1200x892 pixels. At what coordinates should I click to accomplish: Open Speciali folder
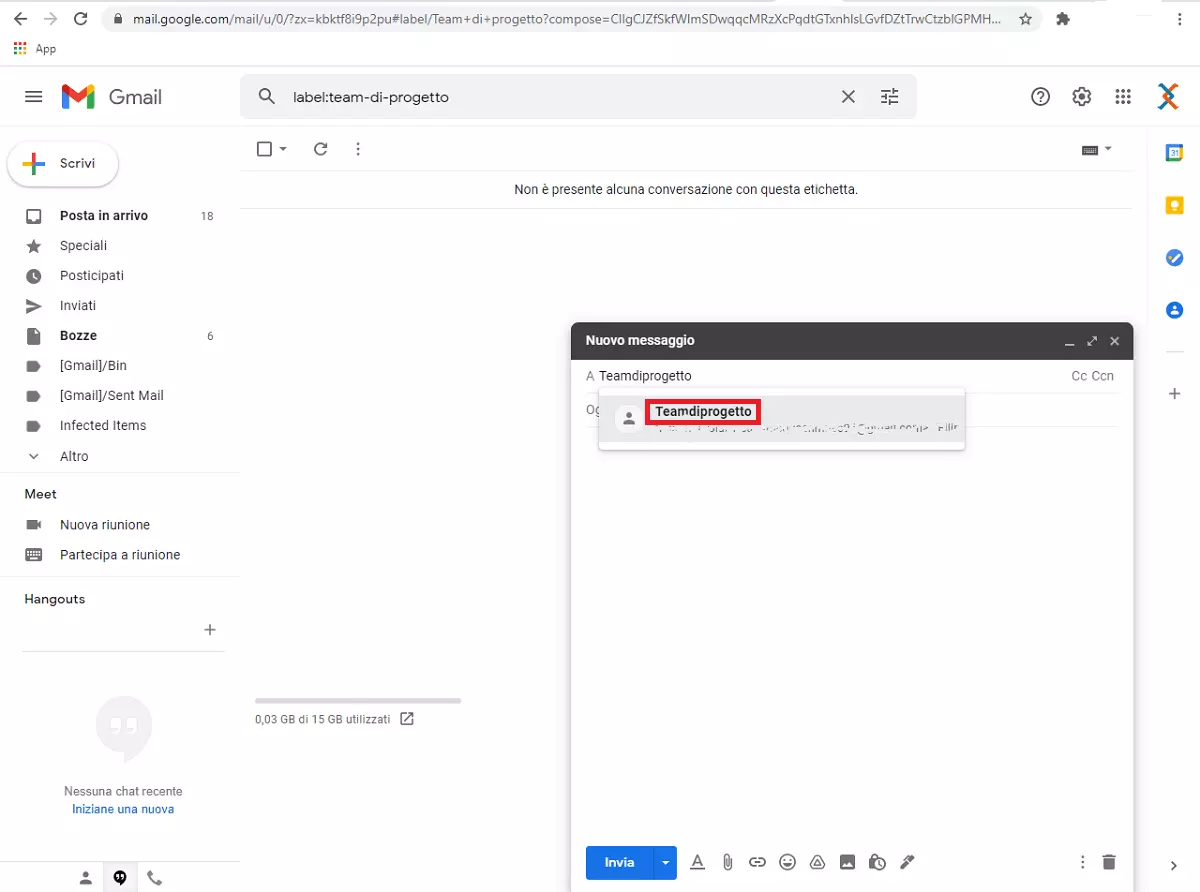click(83, 246)
